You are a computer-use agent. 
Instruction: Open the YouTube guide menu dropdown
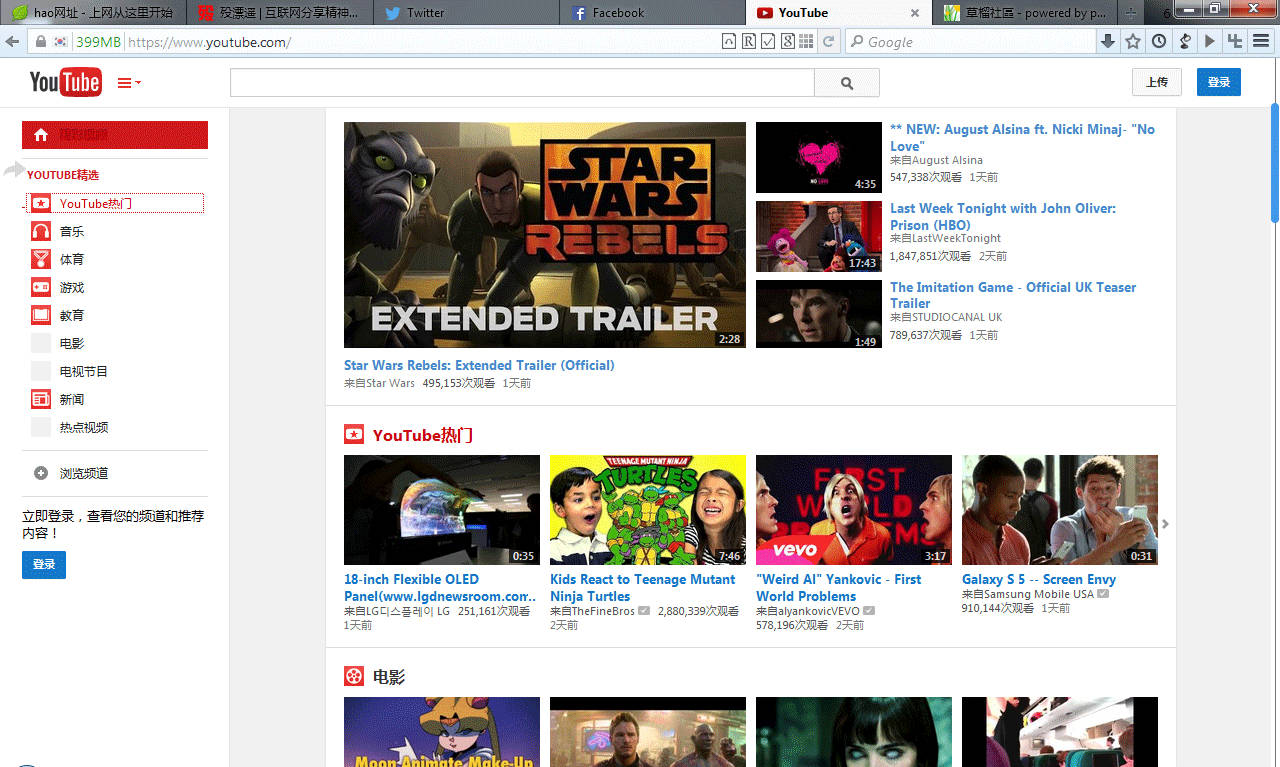130,83
